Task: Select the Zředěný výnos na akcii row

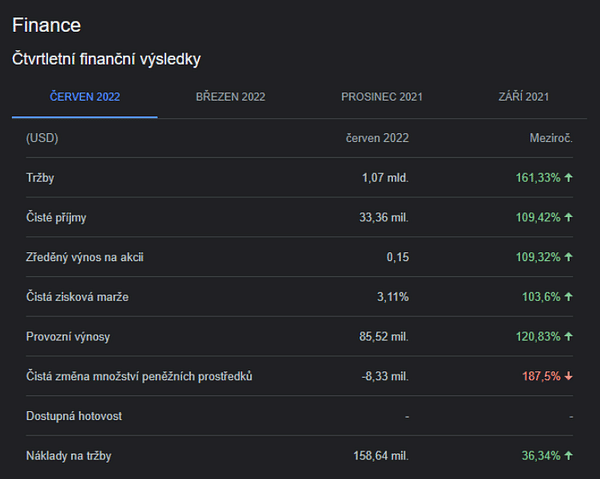Action: point(299,257)
